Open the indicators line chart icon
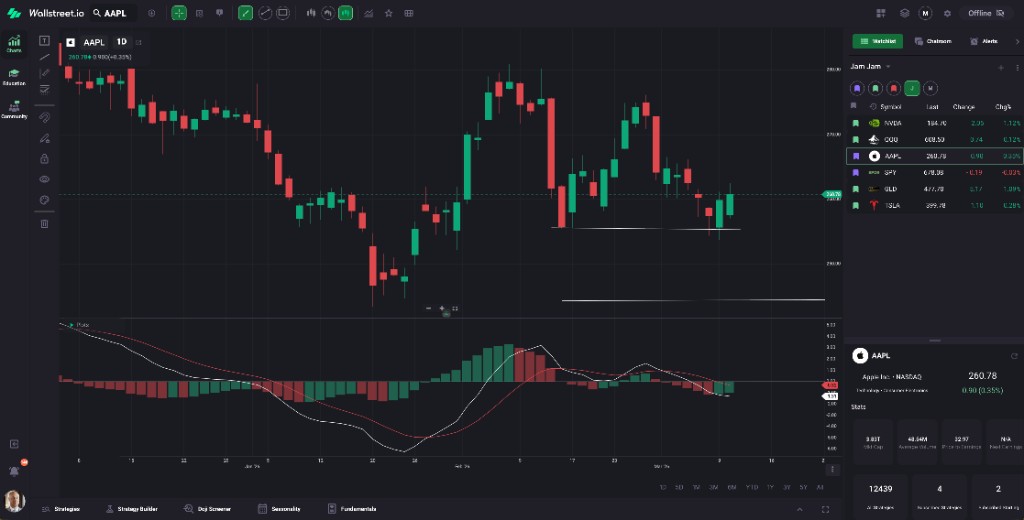 [x=369, y=13]
